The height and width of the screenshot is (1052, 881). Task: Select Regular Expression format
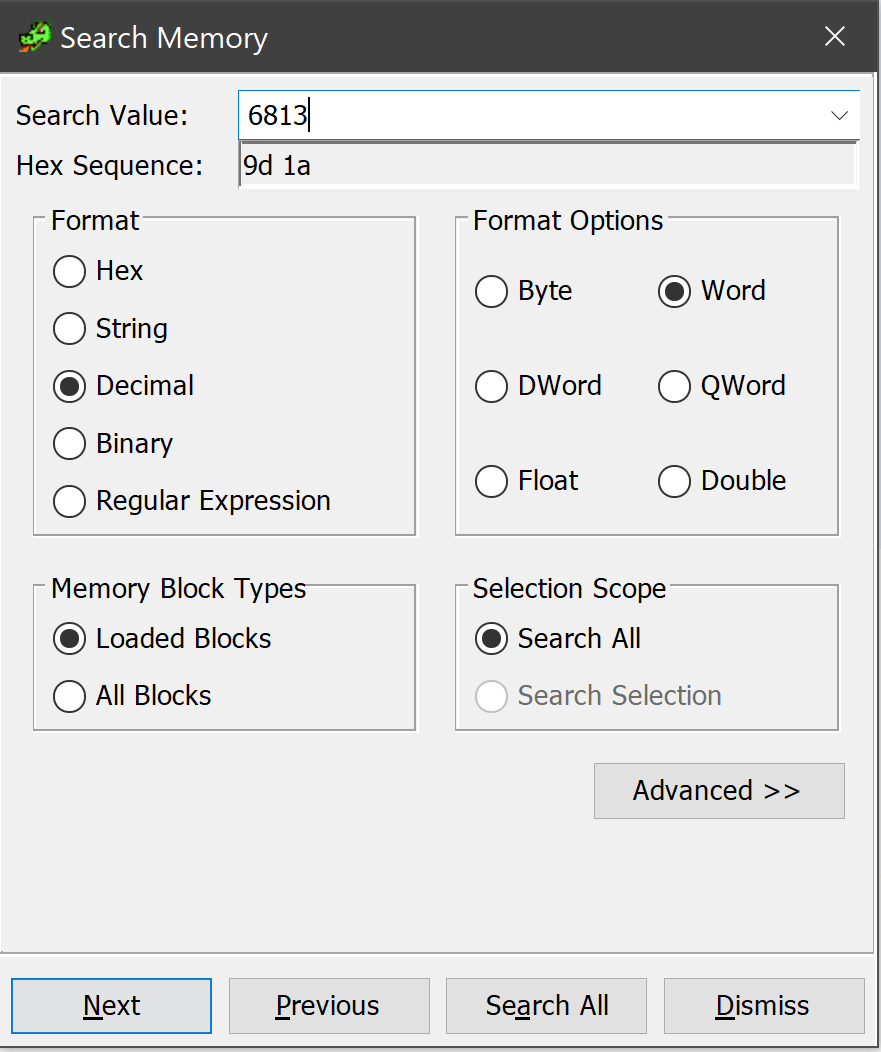pyautogui.click(x=69, y=501)
